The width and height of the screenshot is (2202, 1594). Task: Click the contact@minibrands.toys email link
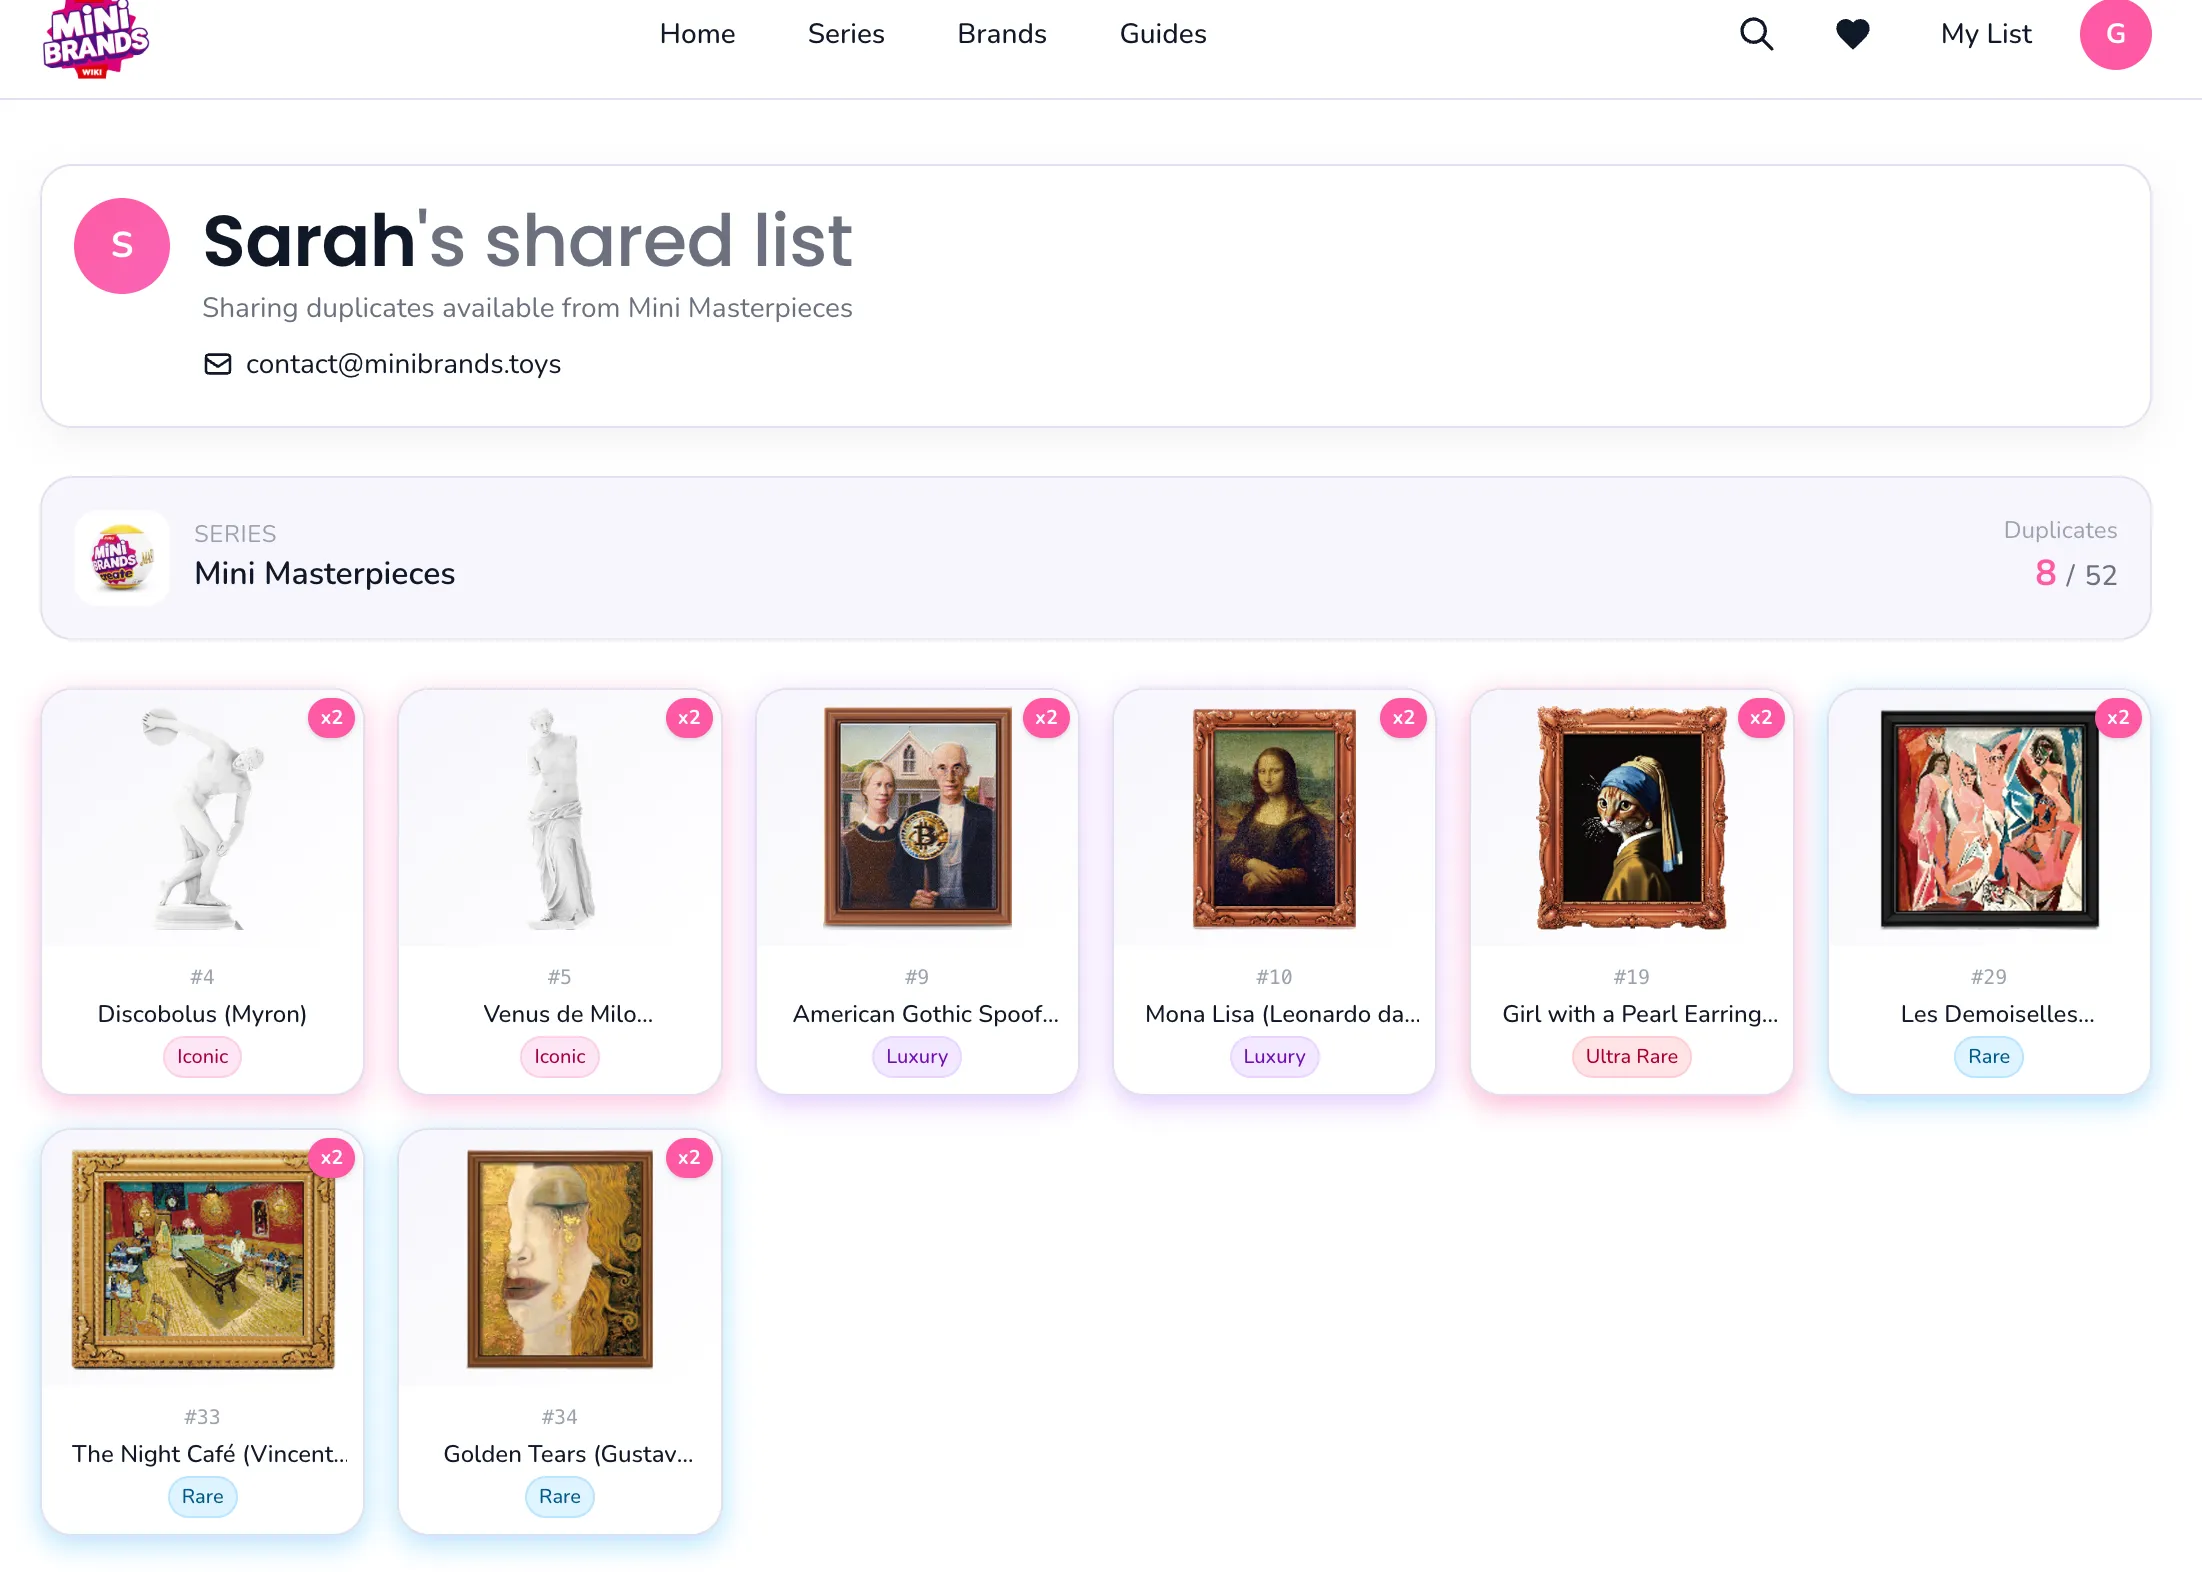coord(403,364)
